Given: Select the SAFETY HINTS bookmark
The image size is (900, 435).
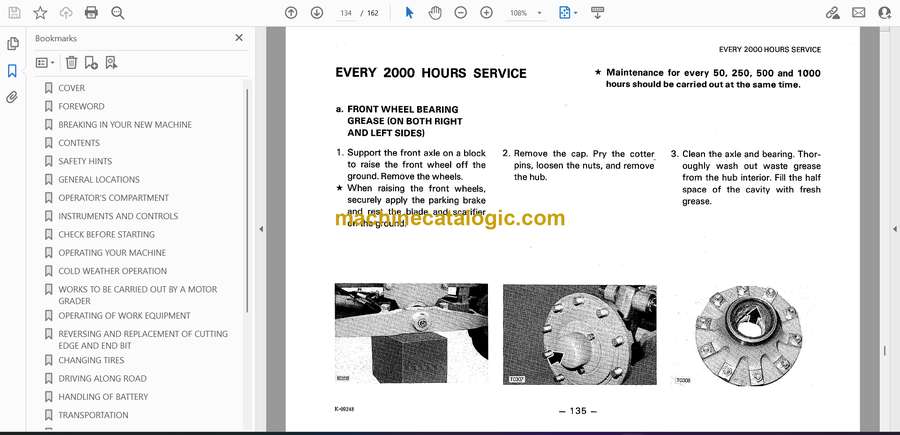Looking at the screenshot, I should point(85,161).
